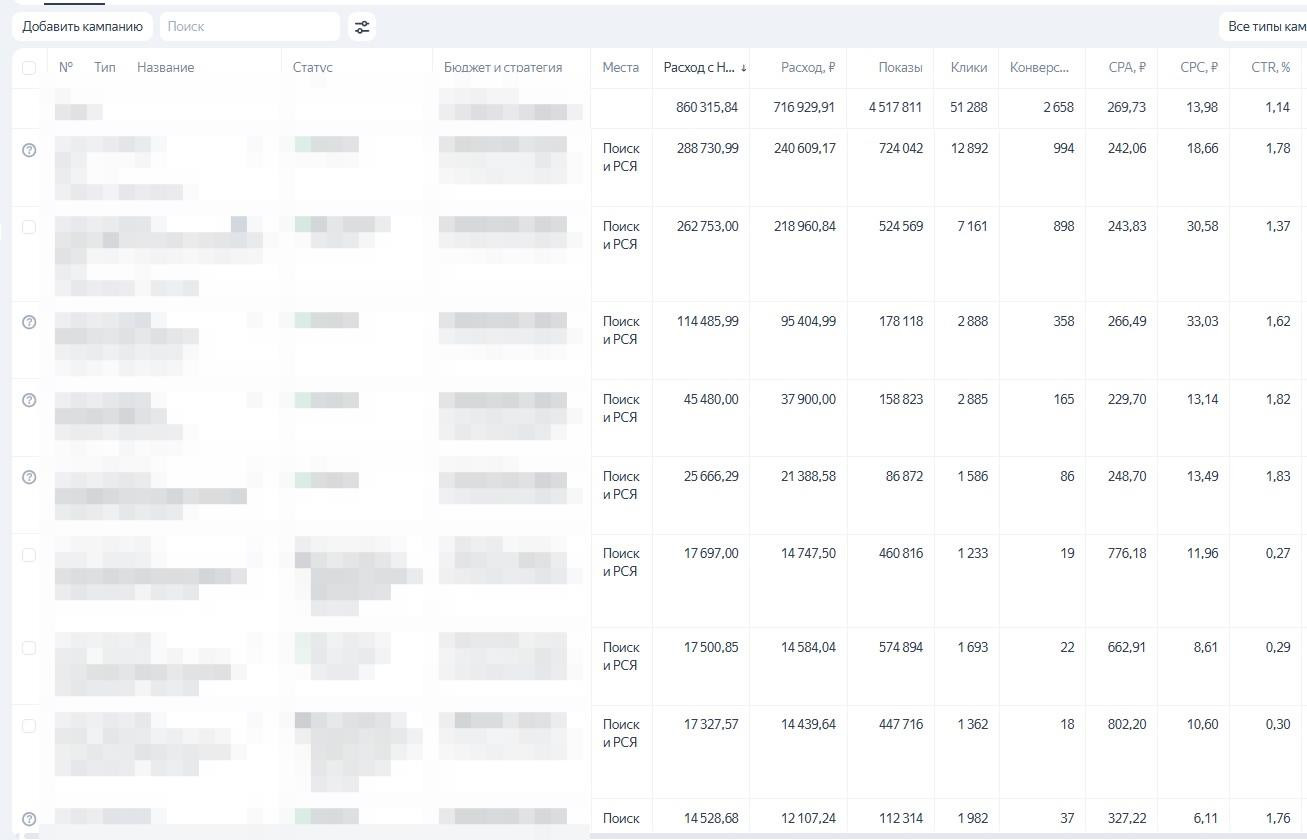Click the CPC cell 6,11

(1206, 818)
